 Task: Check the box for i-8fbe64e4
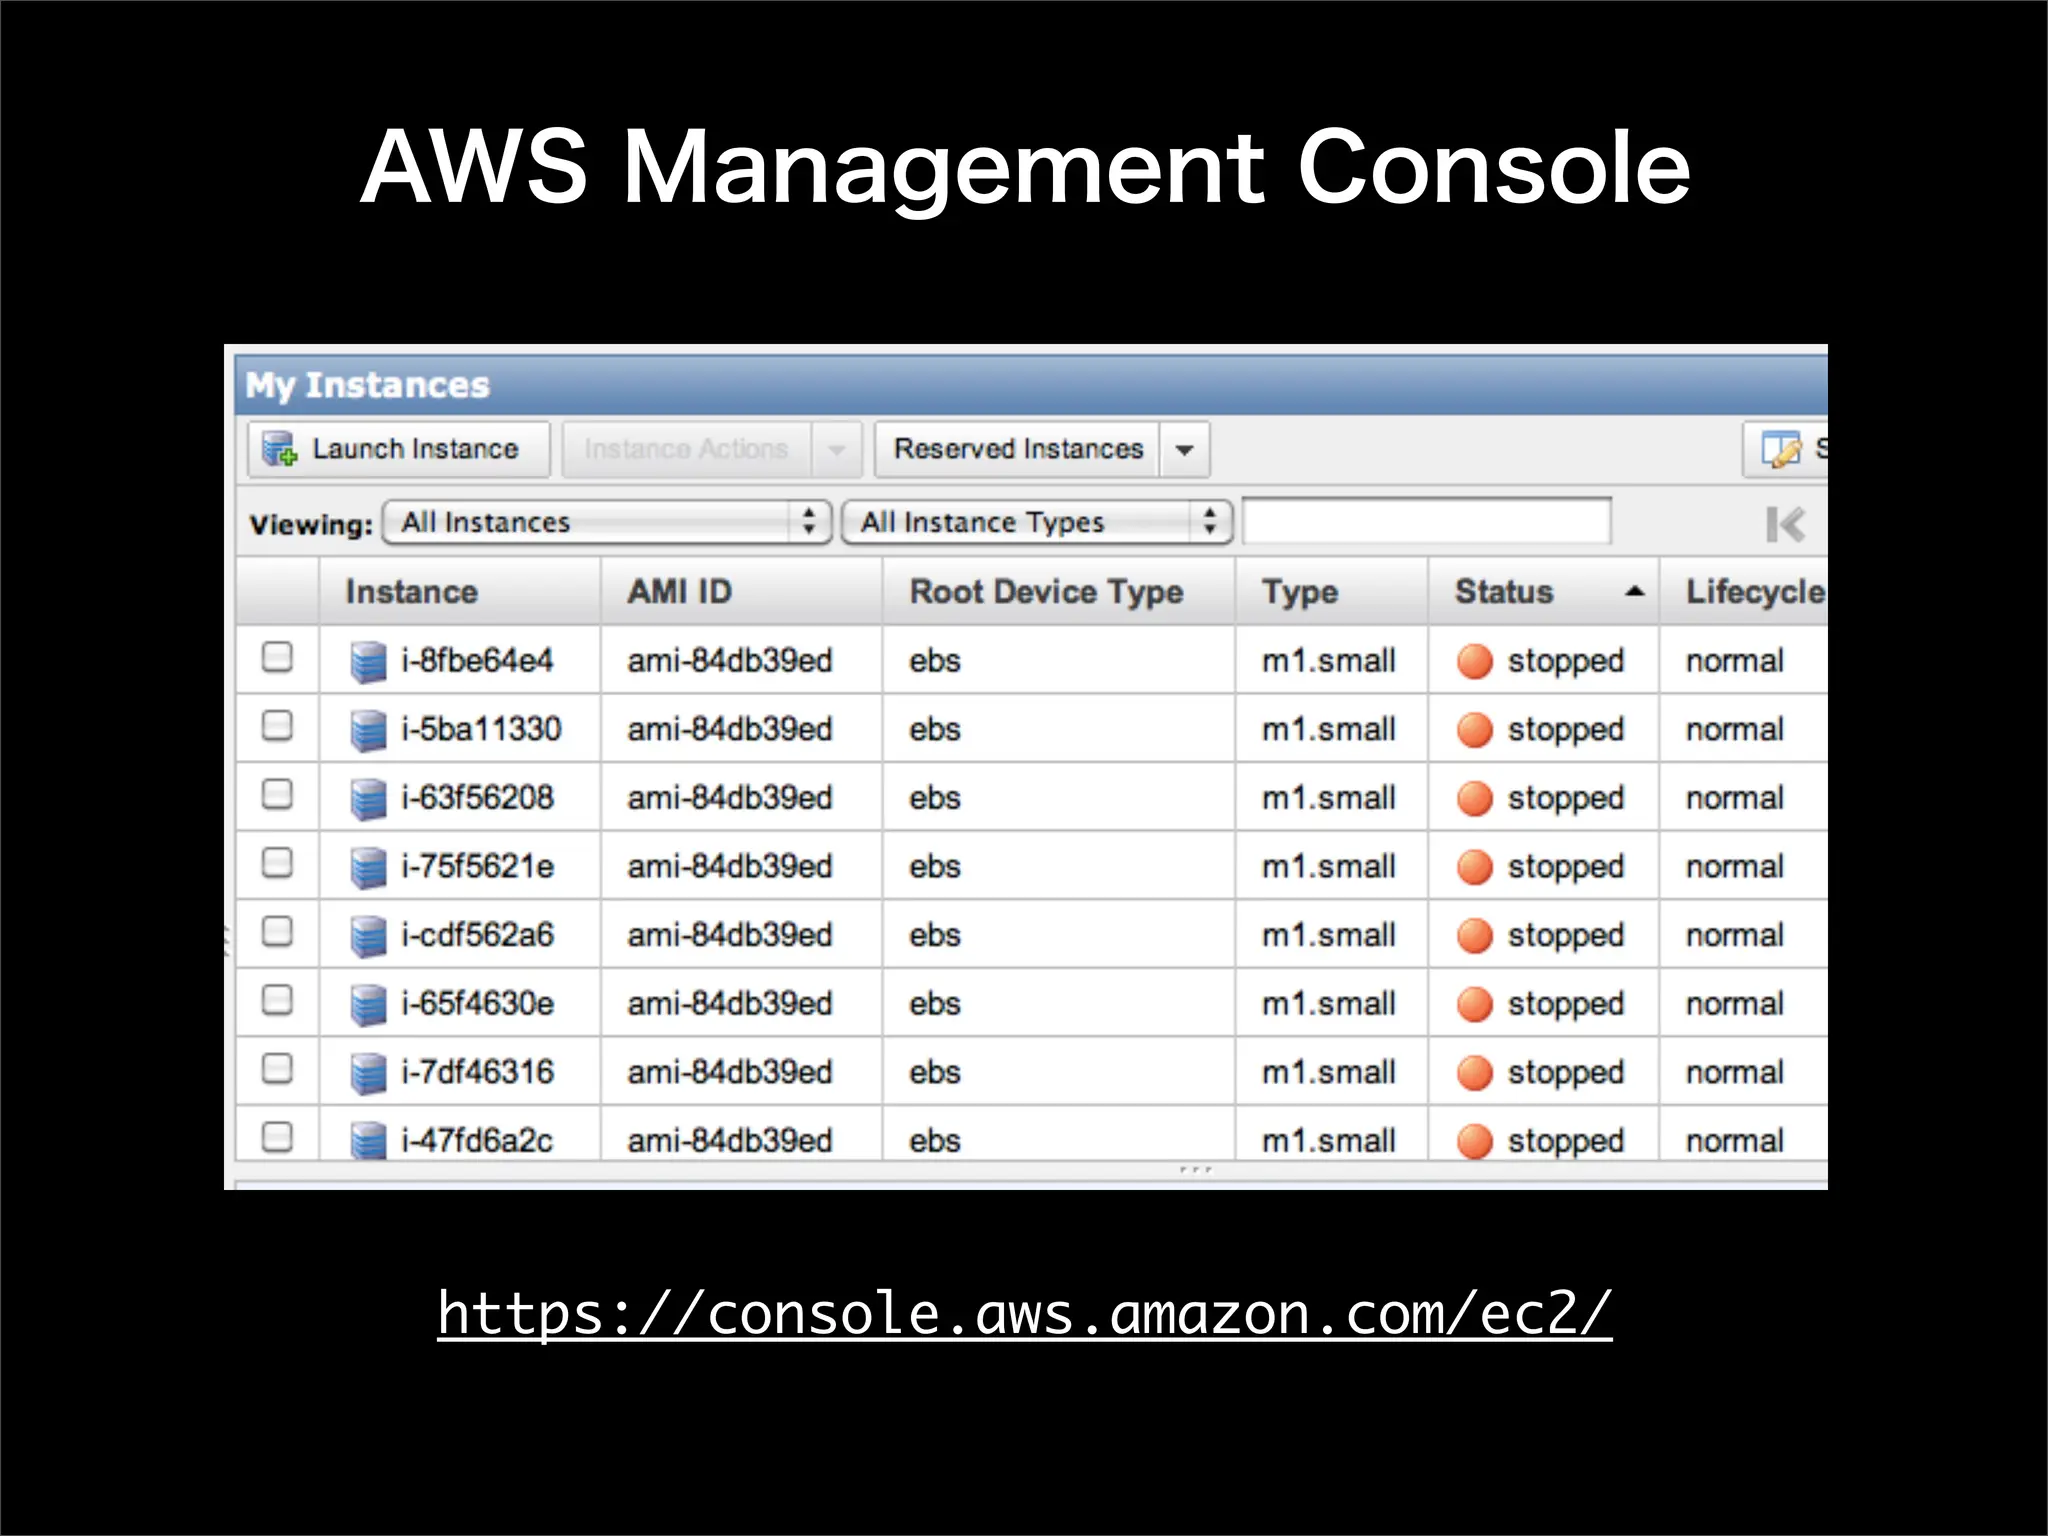click(x=277, y=657)
